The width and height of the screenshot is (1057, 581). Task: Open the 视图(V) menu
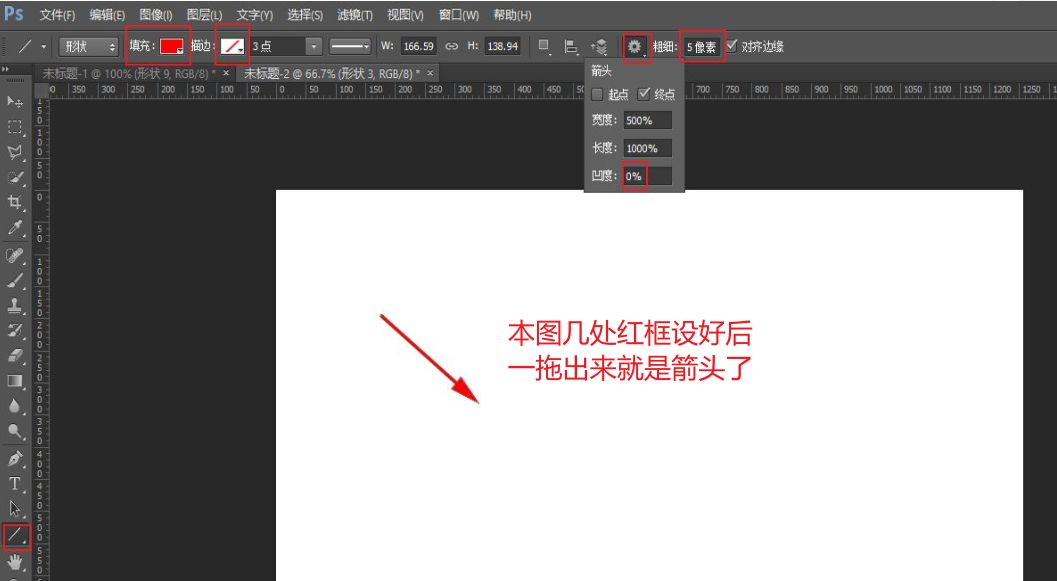click(x=405, y=15)
